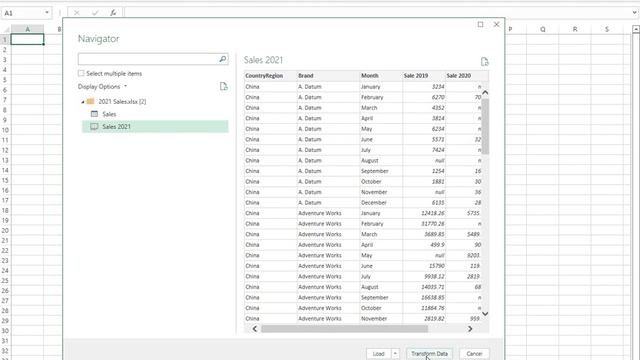Select the Sales 2021 sheet item
The image size is (640, 360).
[x=155, y=127]
